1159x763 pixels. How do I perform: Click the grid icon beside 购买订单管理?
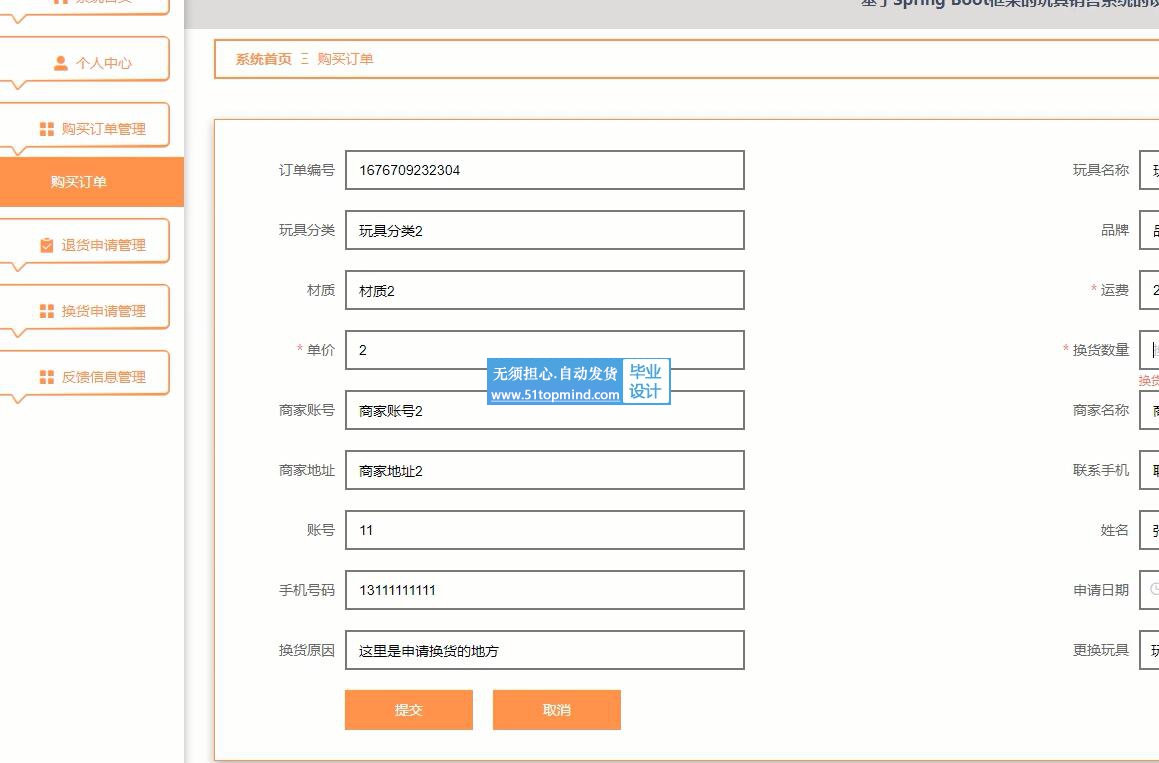(x=46, y=129)
